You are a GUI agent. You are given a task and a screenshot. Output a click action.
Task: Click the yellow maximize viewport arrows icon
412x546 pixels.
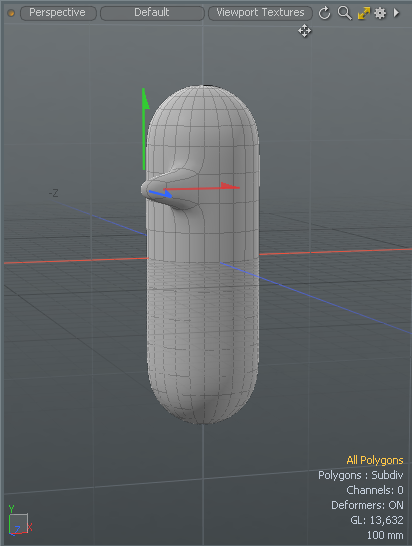pyautogui.click(x=364, y=13)
